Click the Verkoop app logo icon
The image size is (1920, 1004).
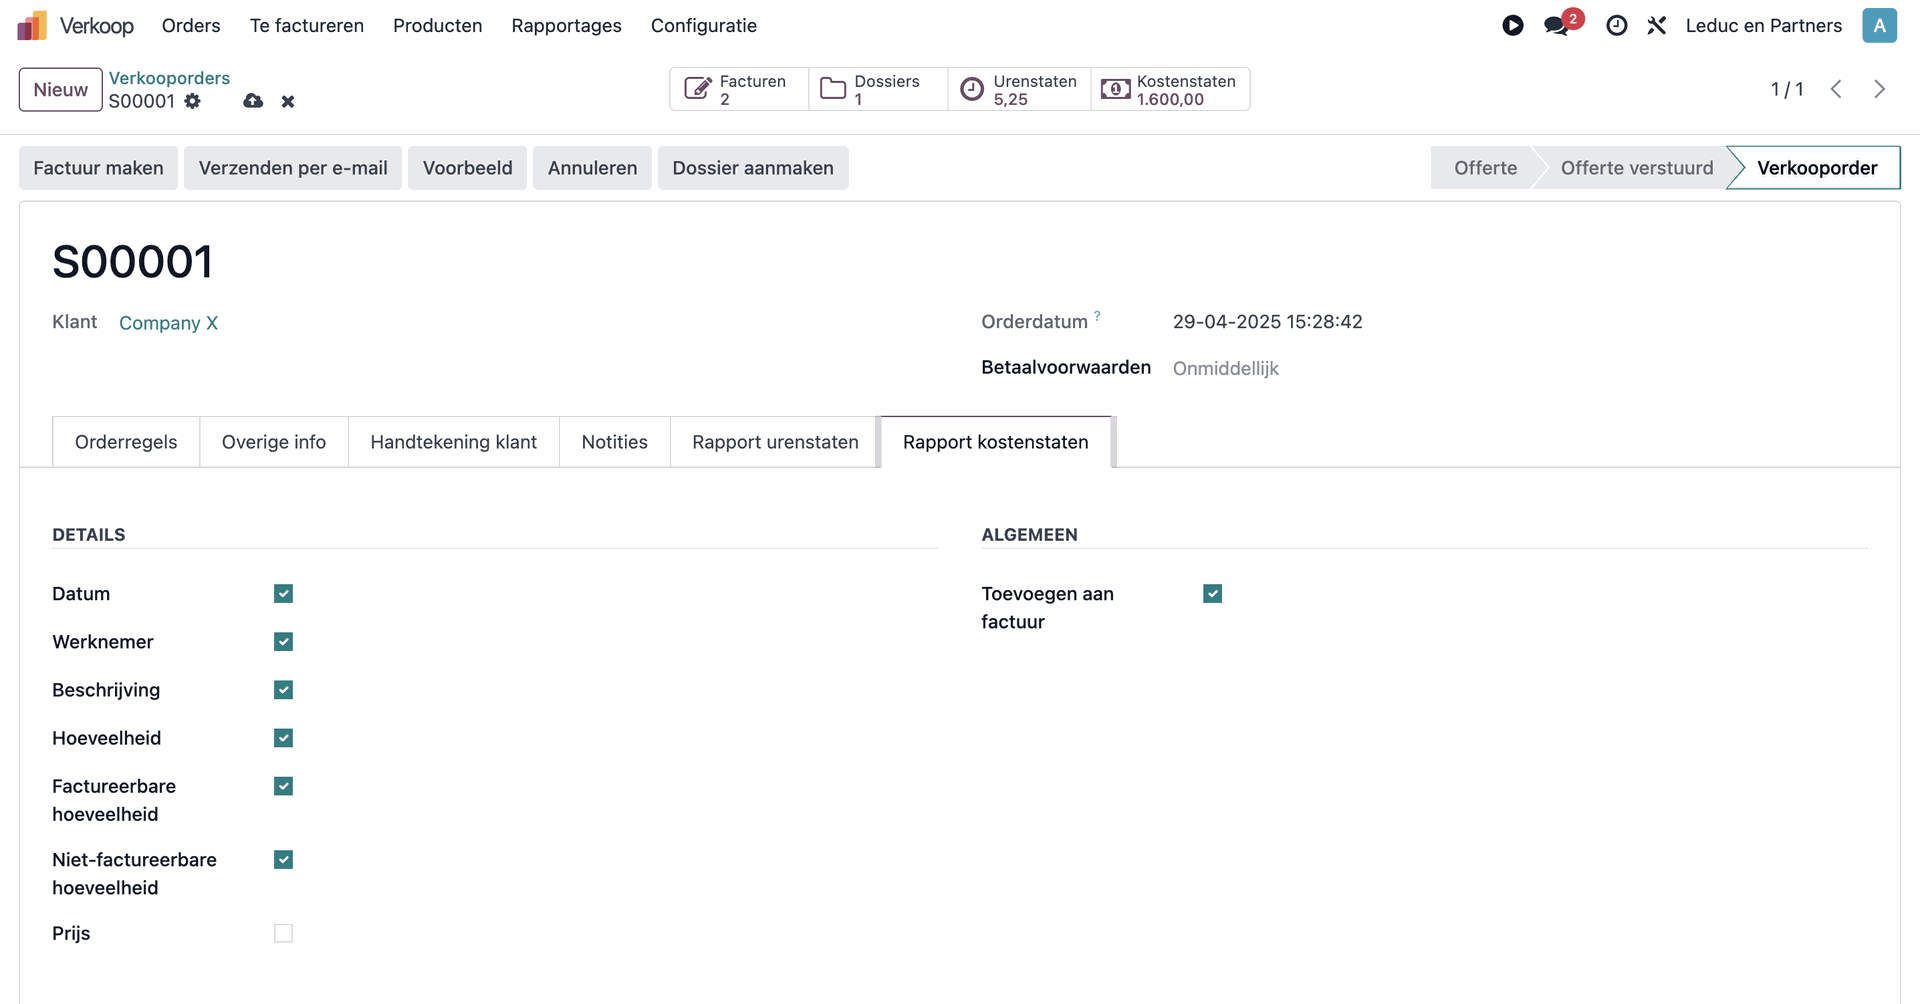[x=32, y=26]
